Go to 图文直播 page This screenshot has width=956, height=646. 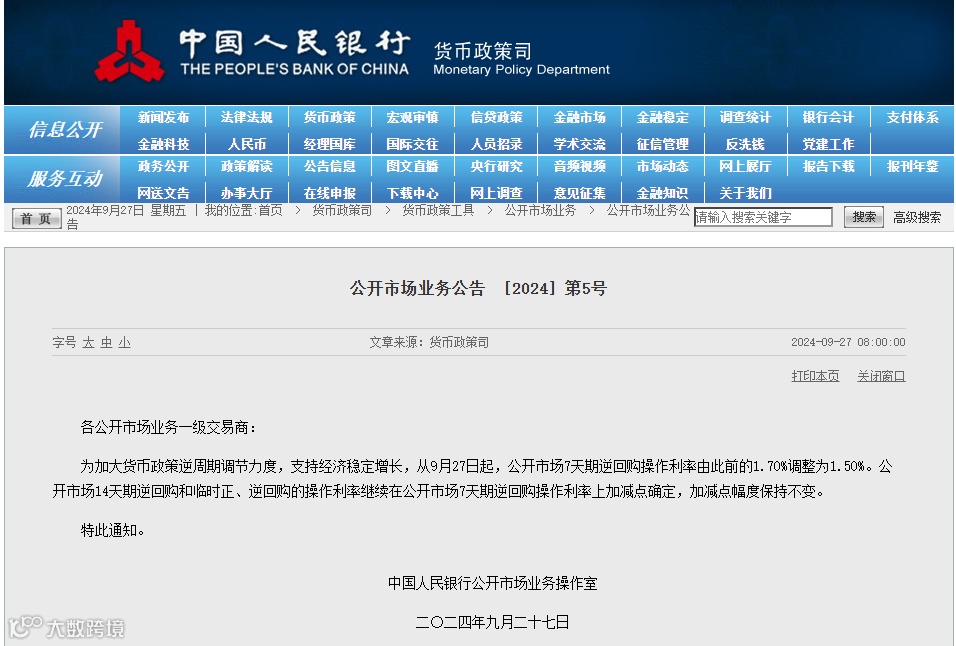(412, 166)
